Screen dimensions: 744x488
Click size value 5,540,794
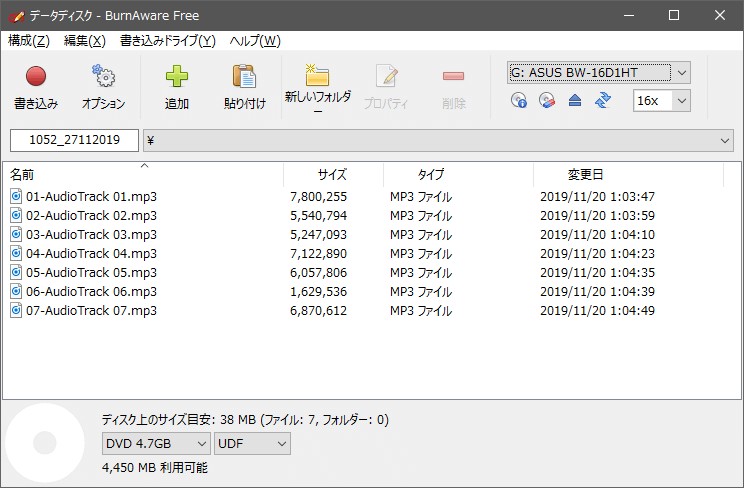point(318,216)
